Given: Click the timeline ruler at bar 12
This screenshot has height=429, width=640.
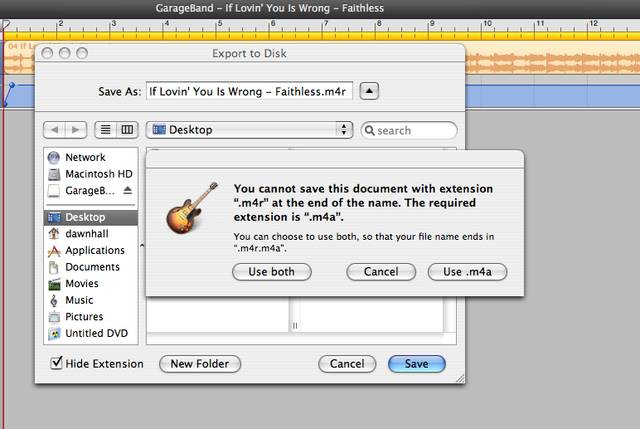Looking at the screenshot, I should click(593, 25).
